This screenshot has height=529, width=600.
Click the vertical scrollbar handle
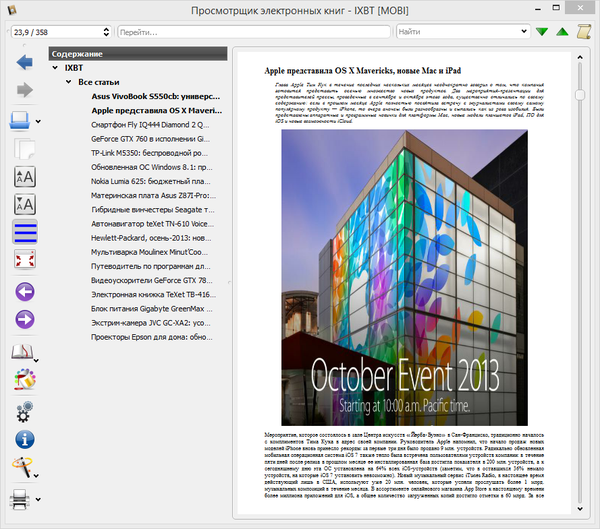580,95
